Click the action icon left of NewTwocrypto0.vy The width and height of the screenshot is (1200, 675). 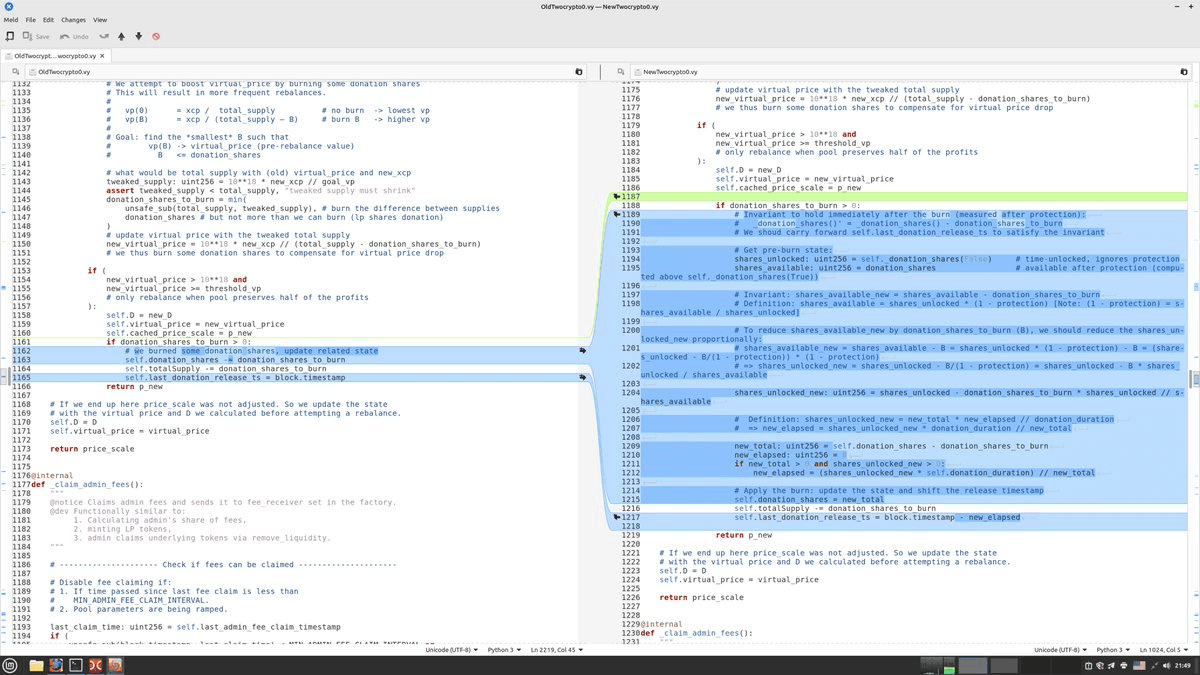(621, 72)
